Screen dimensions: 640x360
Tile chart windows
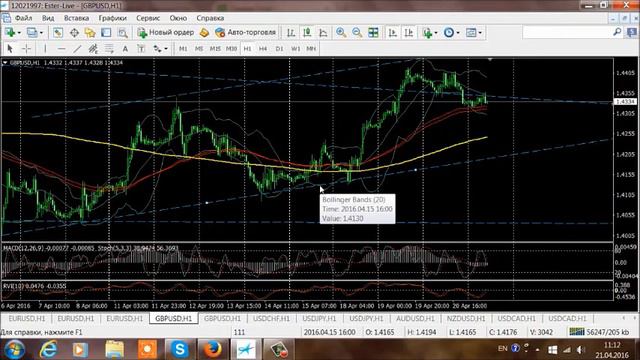pos(373,33)
